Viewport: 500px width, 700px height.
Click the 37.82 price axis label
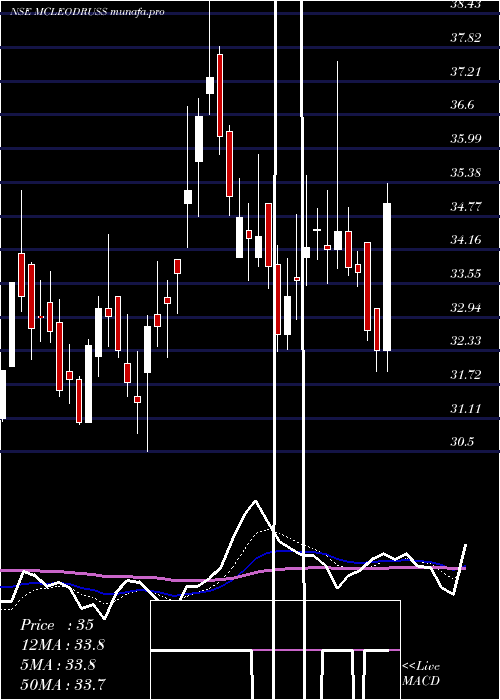[466, 38]
